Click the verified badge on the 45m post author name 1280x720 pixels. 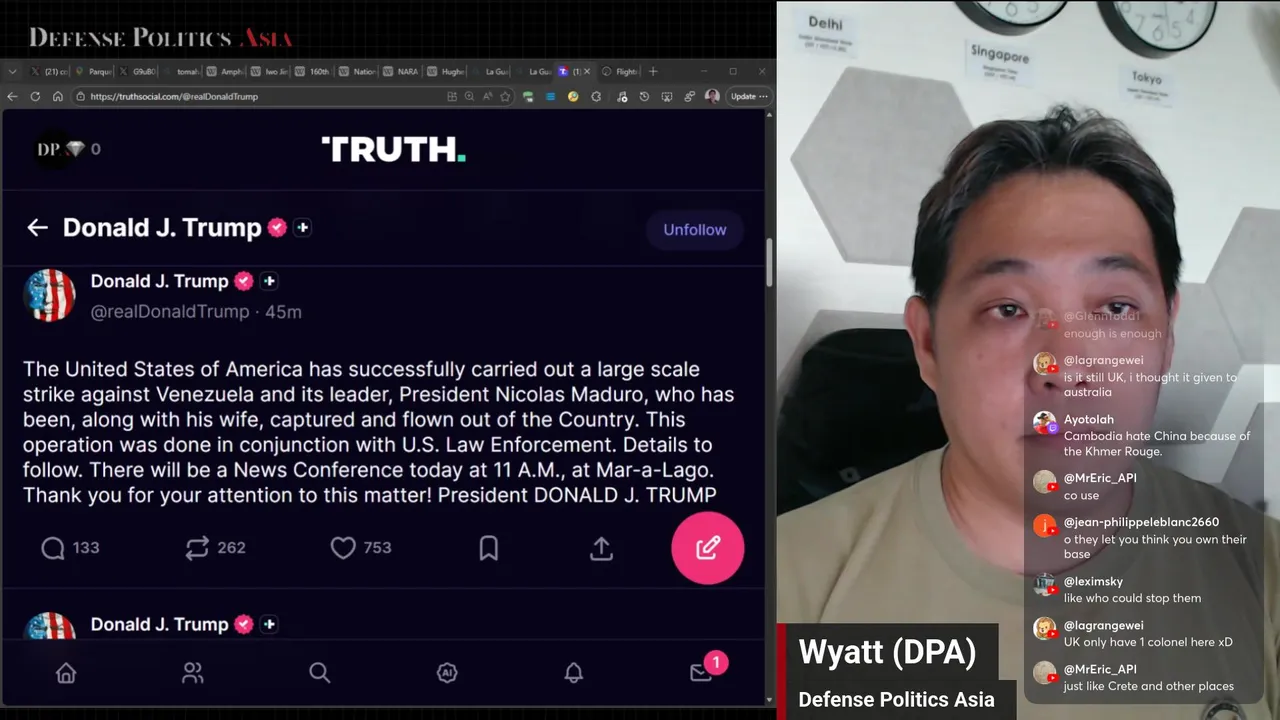tap(243, 281)
